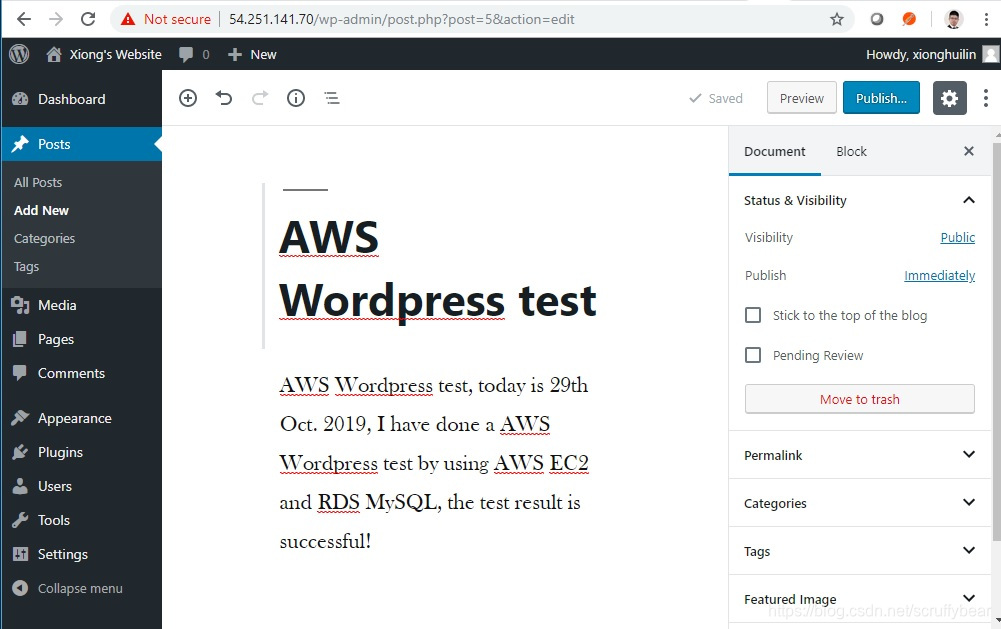Click the orange extension icon

pyautogui.click(x=909, y=19)
